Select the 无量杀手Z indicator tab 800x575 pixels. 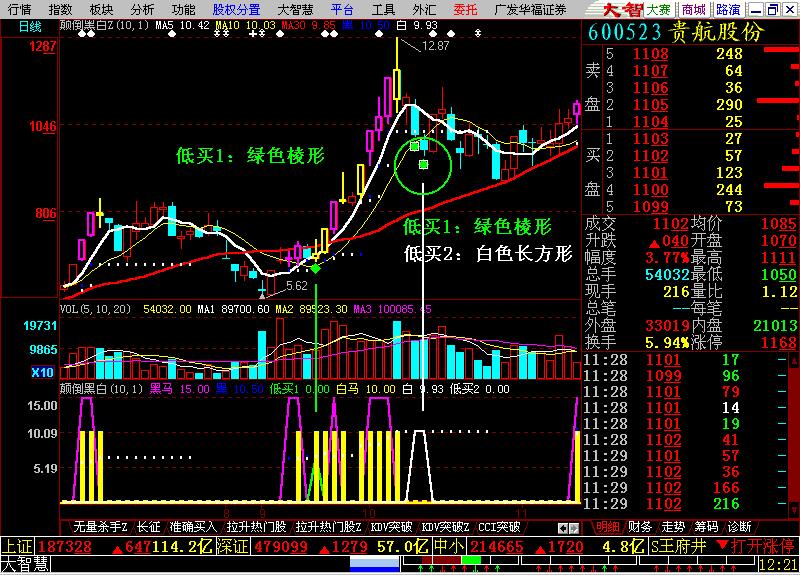101,526
